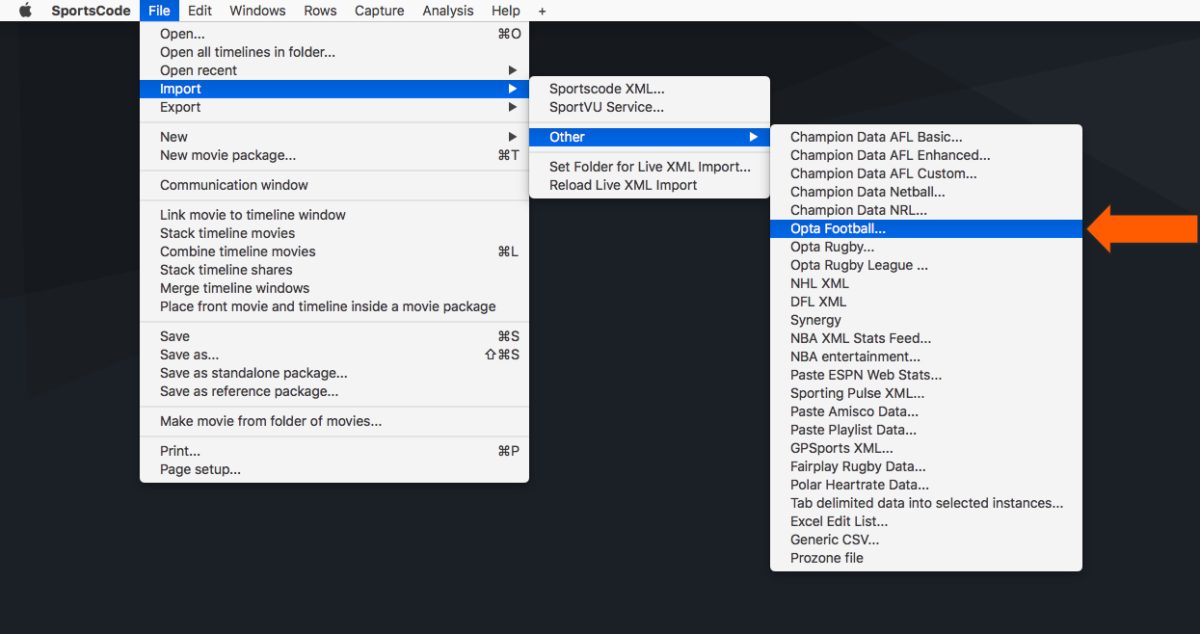Viewport: 1200px width, 634px height.
Task: Expand the Open recent submenu
Action: click(x=334, y=70)
